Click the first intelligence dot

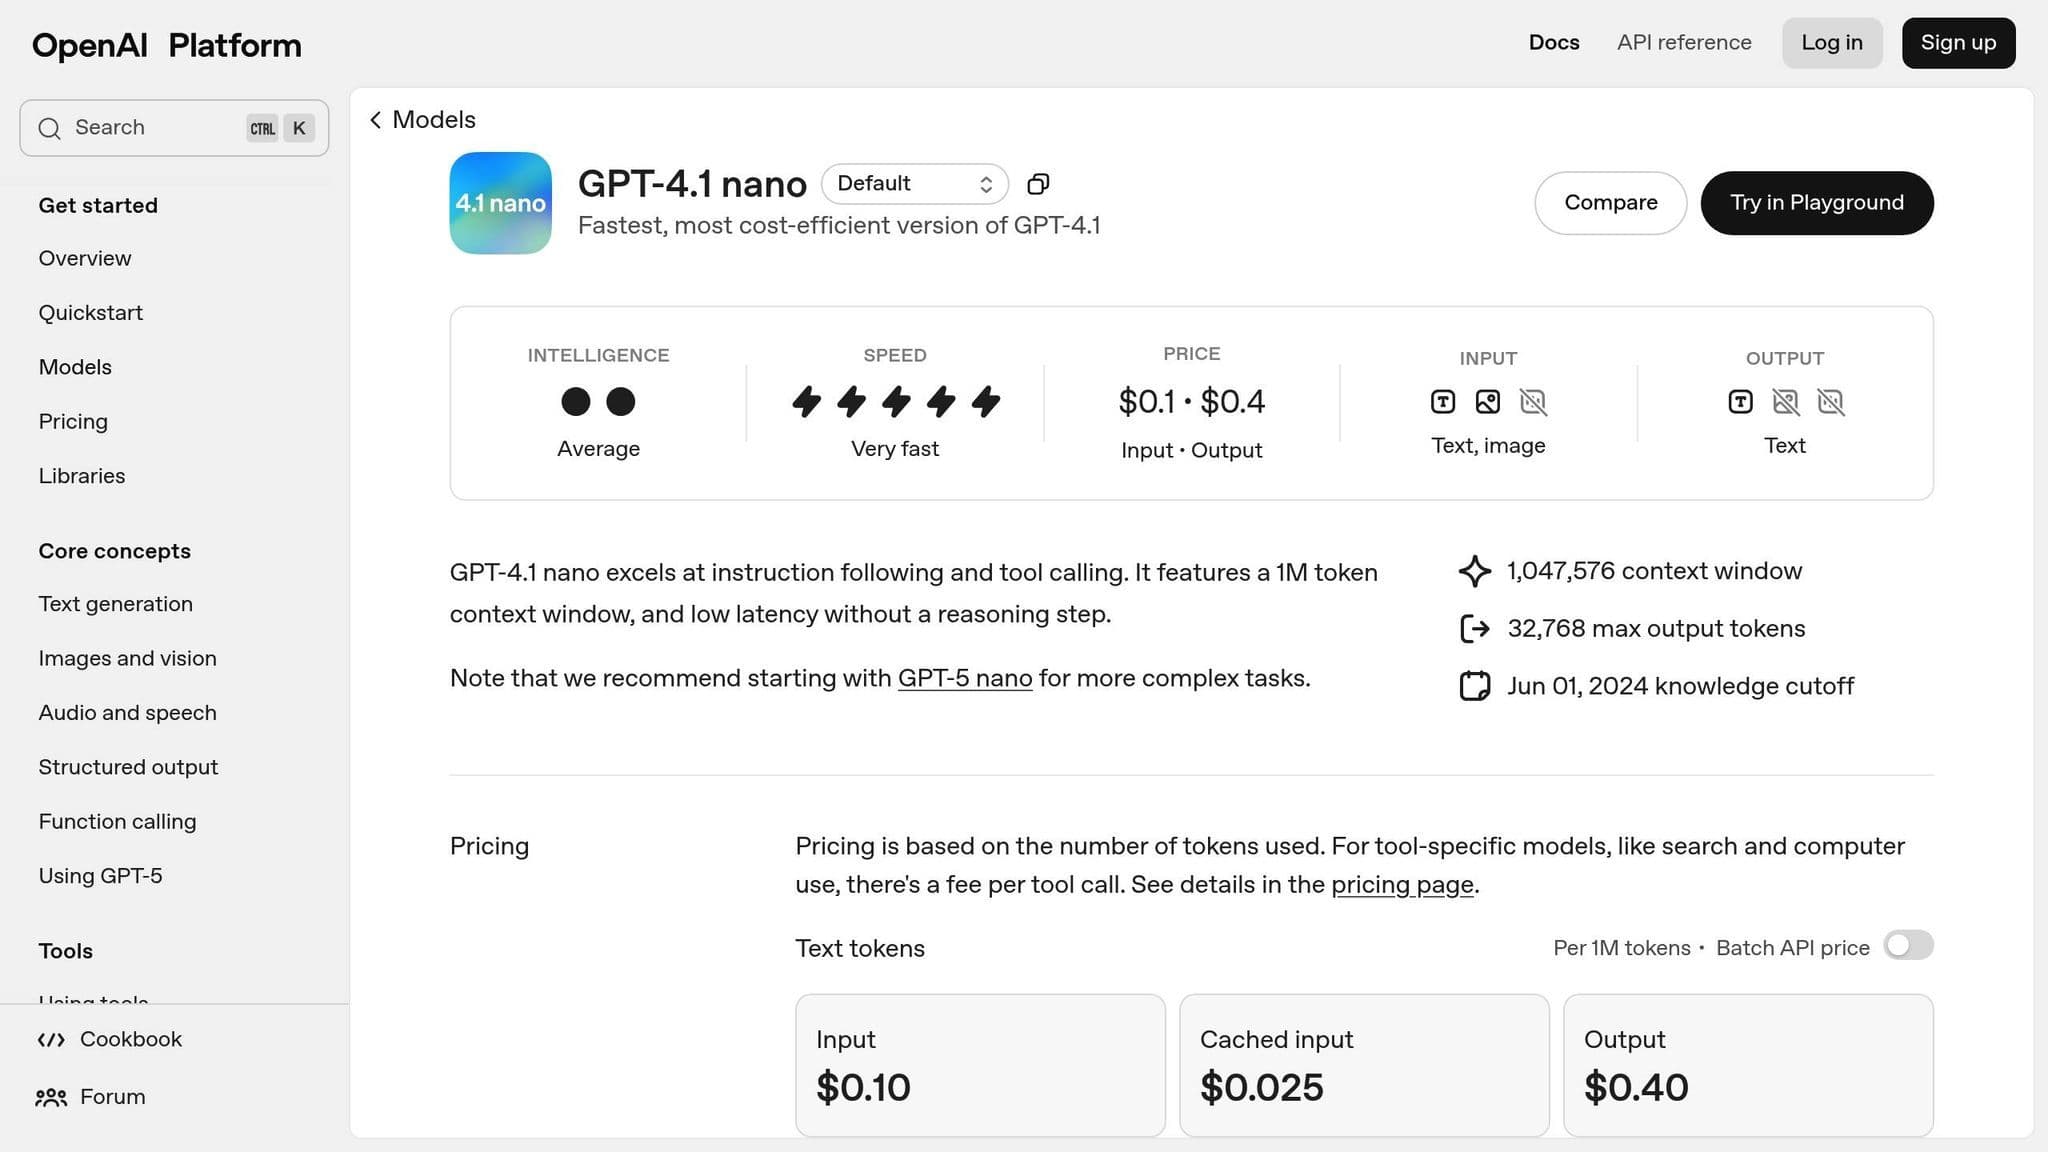pos(576,402)
